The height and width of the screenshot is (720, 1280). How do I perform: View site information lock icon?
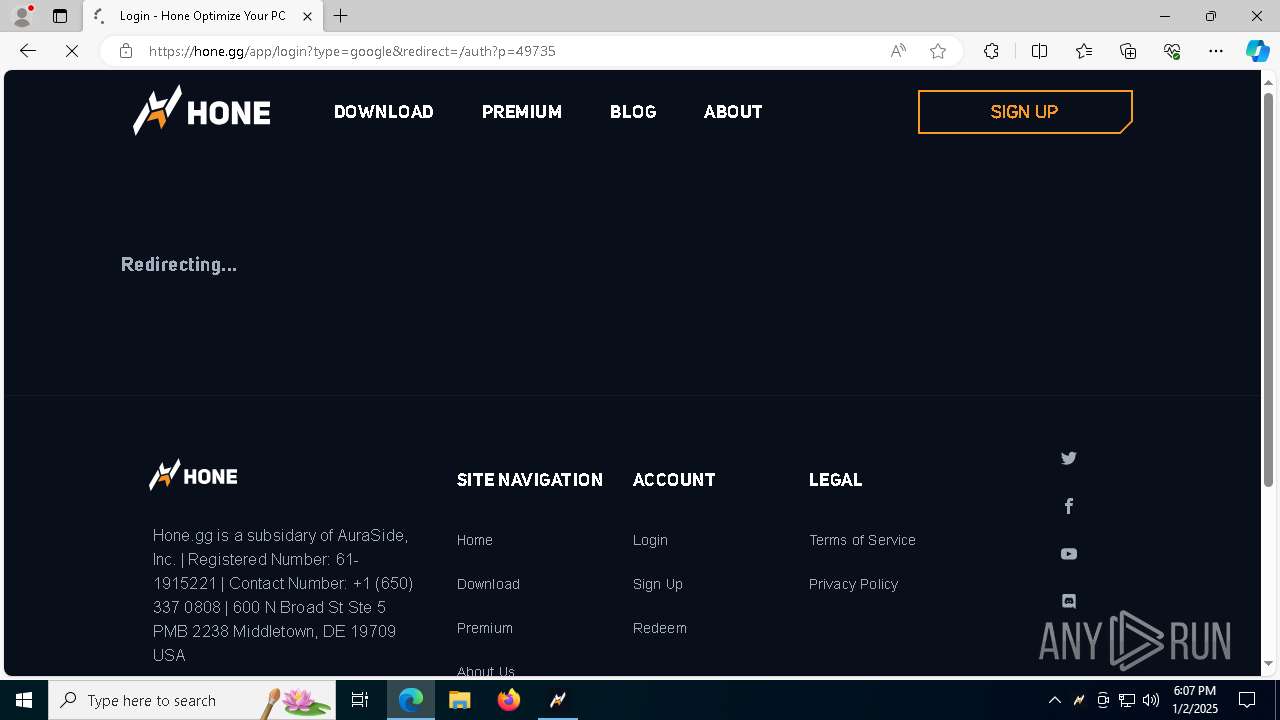125,51
